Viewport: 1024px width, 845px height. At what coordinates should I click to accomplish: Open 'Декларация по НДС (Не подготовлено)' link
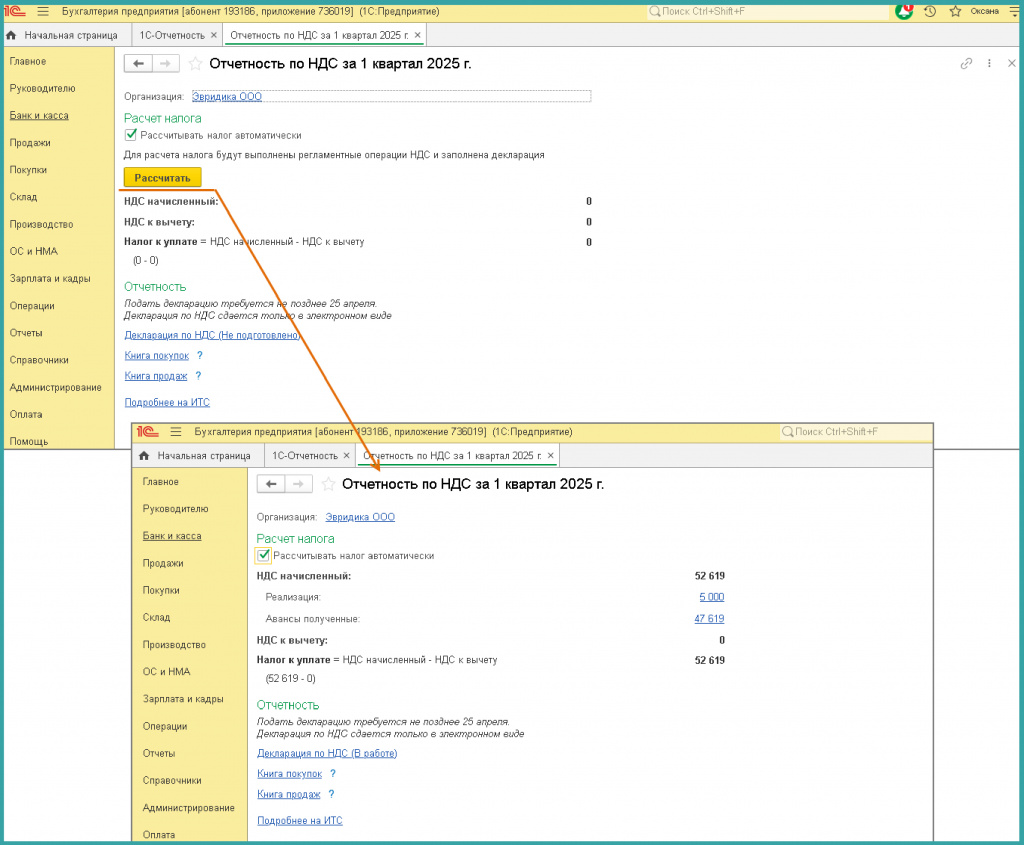pos(212,335)
